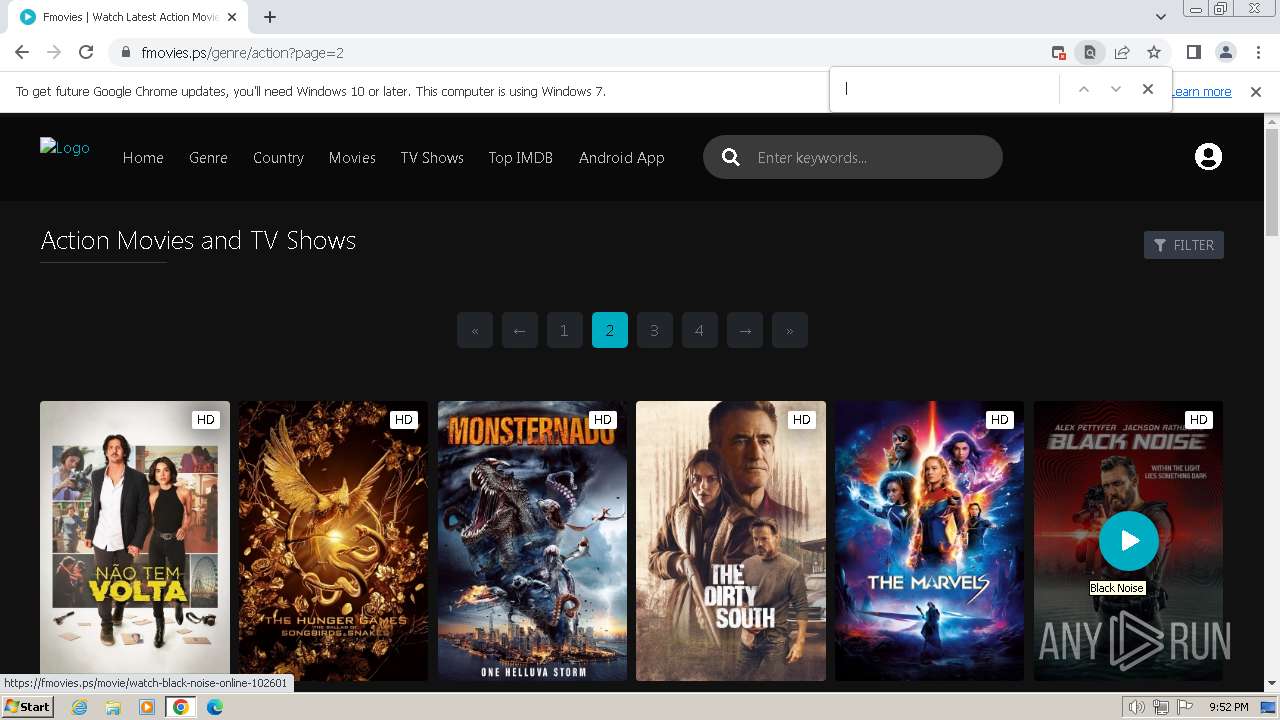Open the Movies nav link
This screenshot has height=720, width=1280.
352,157
